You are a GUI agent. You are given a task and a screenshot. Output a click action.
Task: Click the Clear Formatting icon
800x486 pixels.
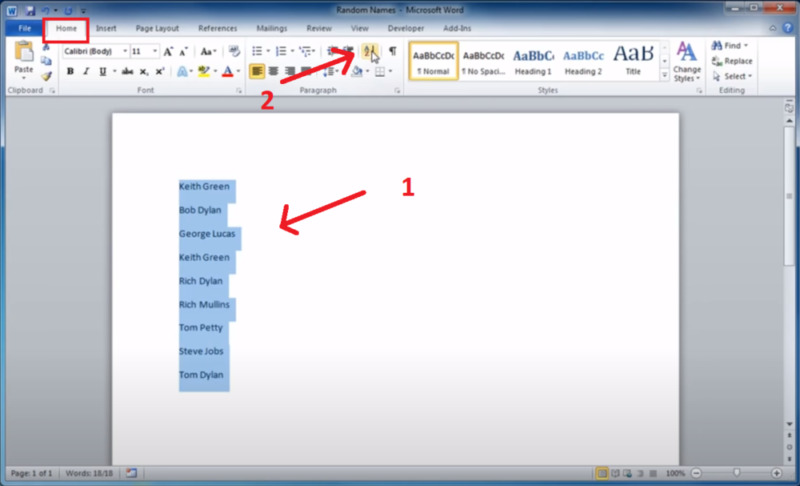click(234, 51)
